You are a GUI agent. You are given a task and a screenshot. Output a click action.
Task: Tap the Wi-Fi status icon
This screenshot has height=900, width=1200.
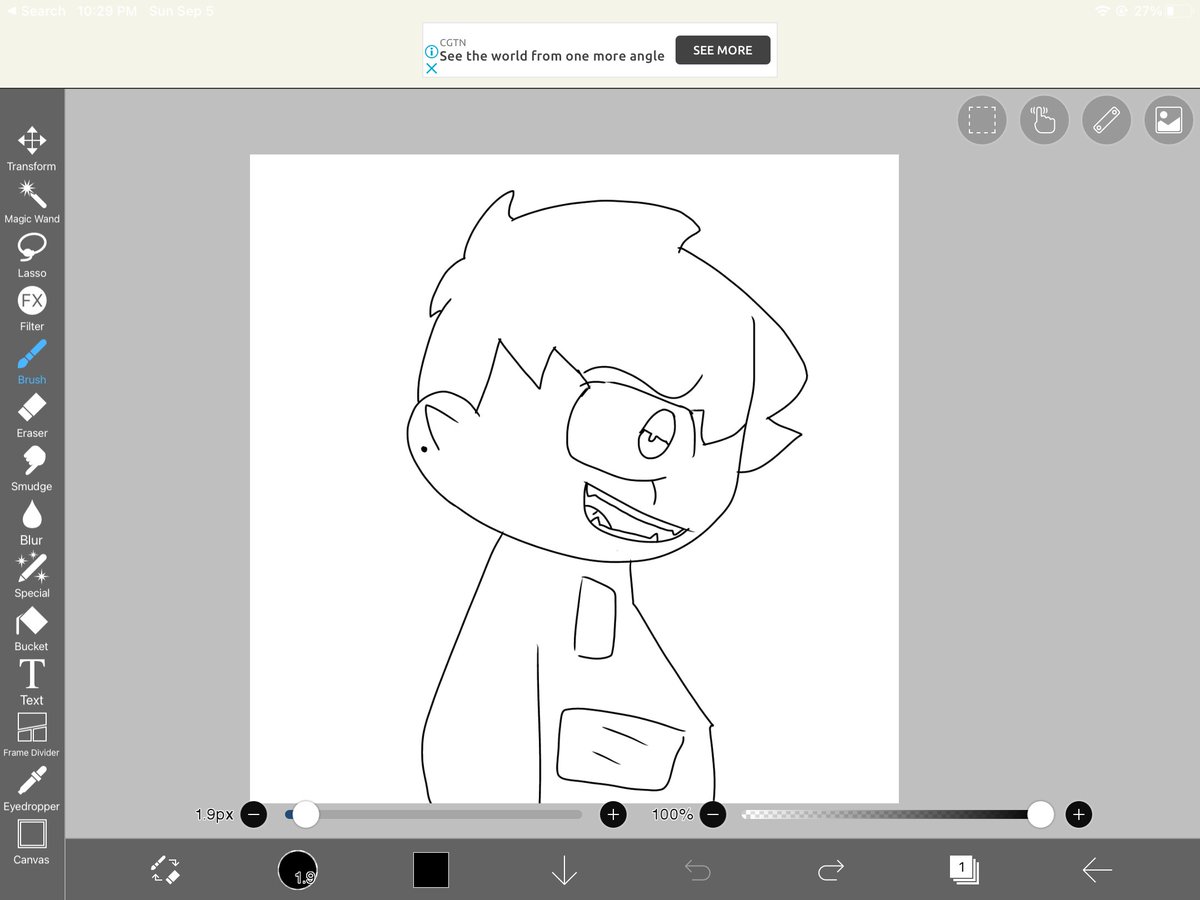coord(1102,11)
